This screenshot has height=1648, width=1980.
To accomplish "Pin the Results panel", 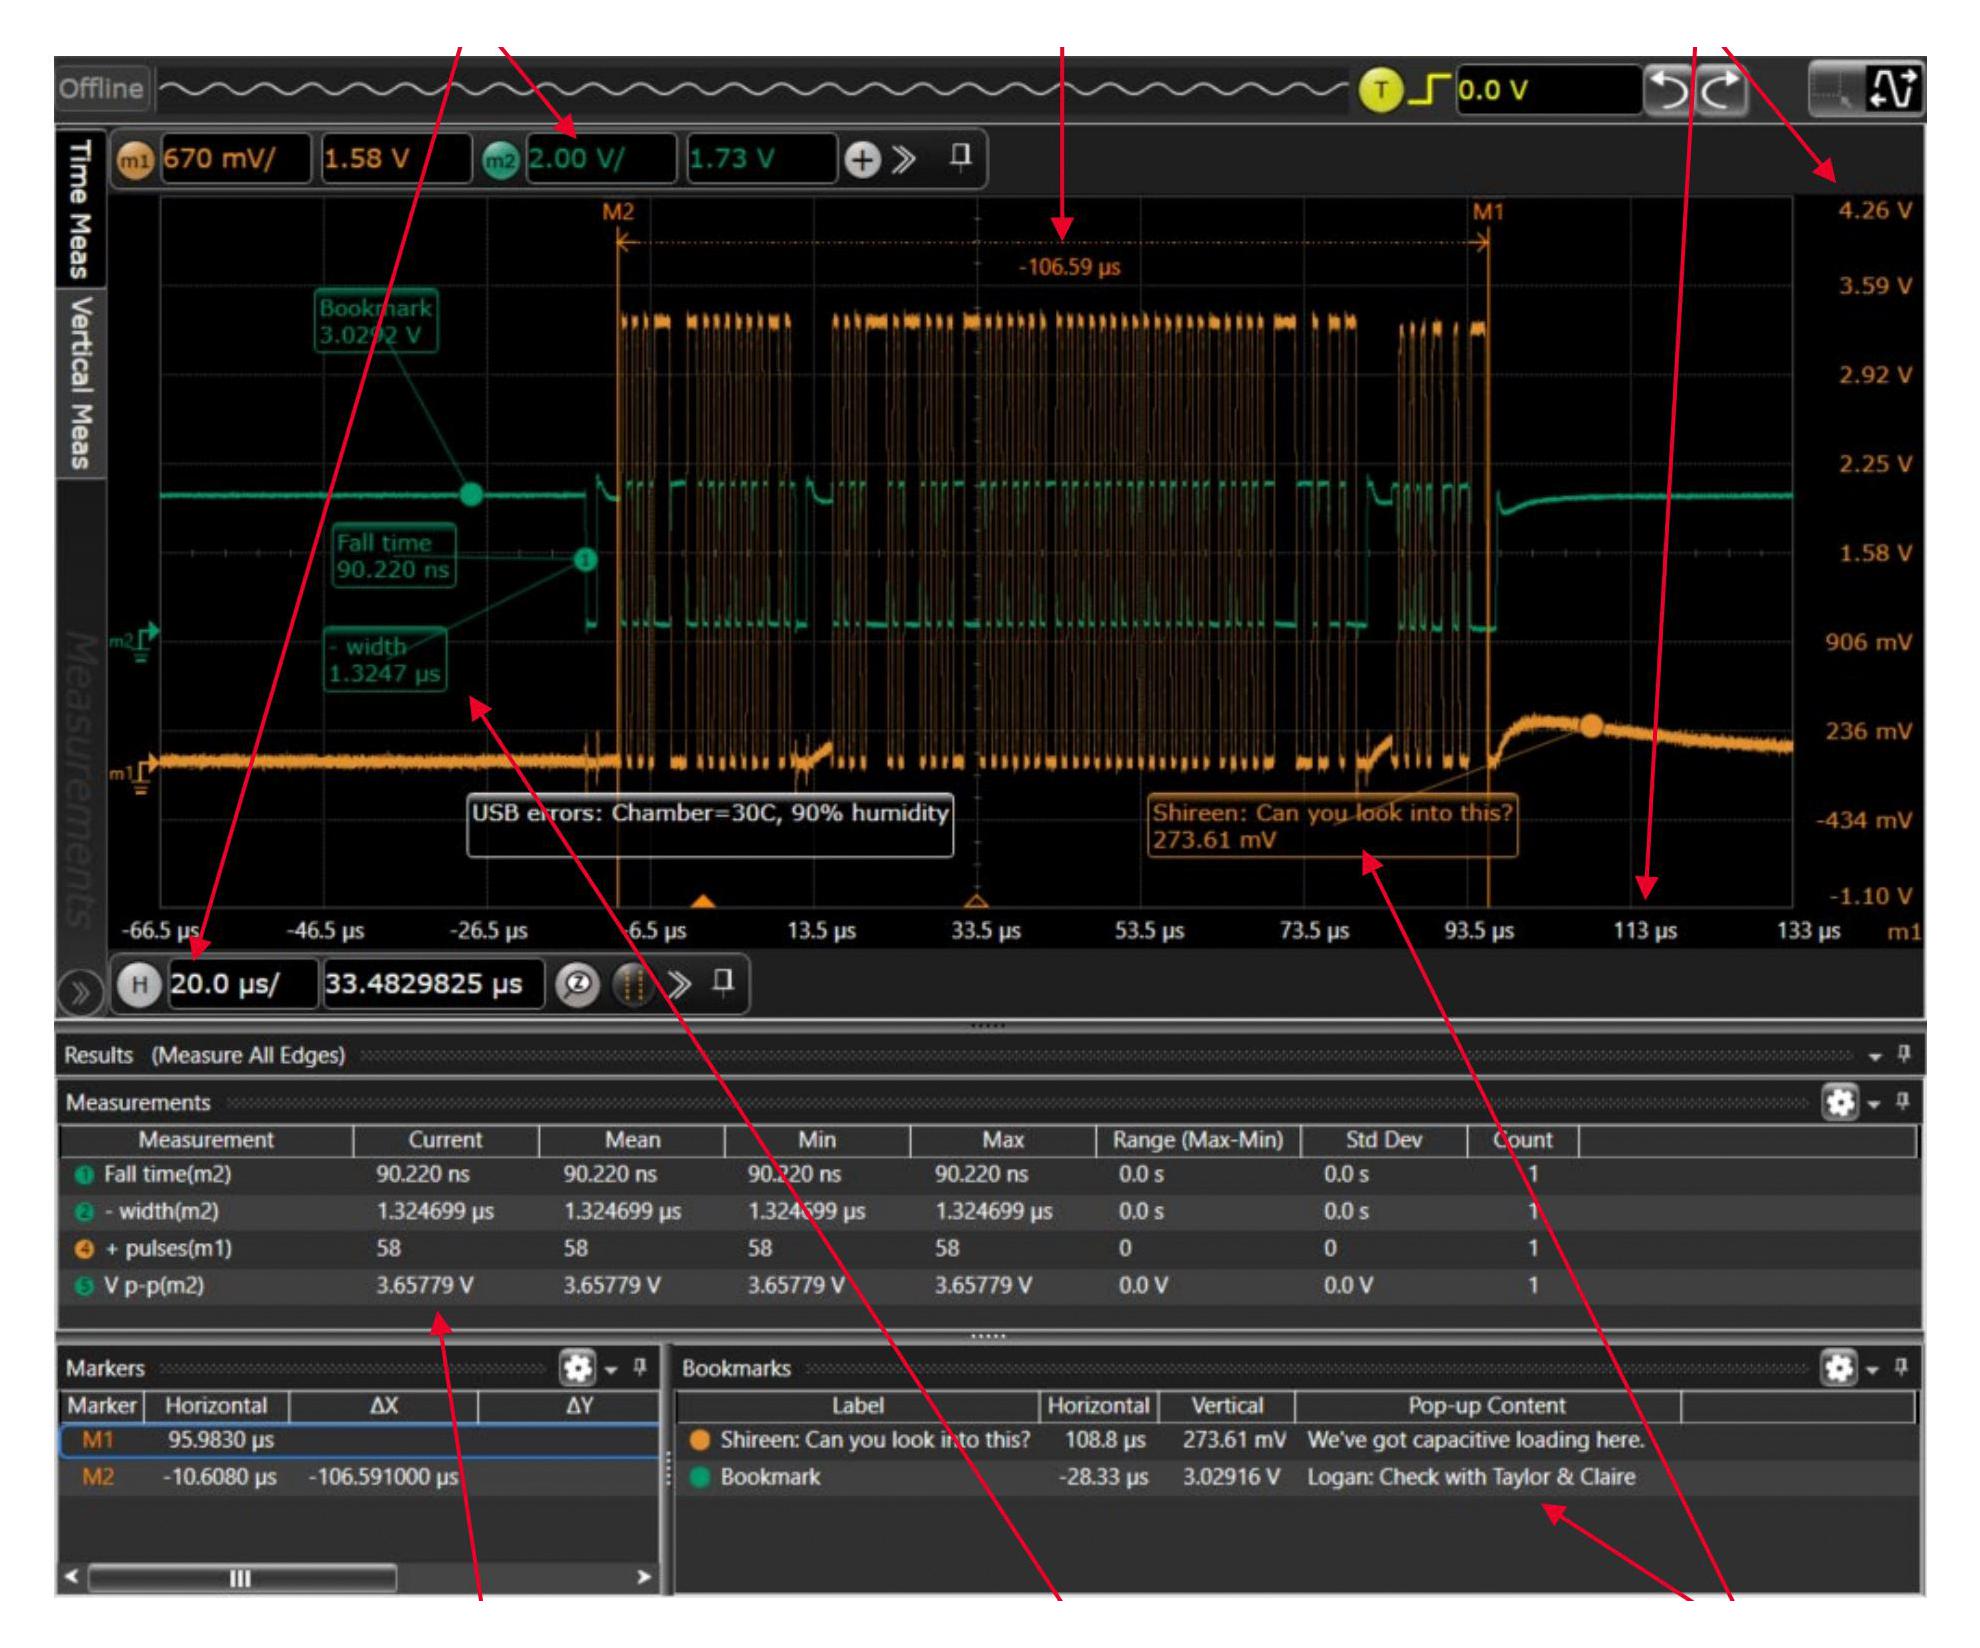I will click(x=1904, y=1054).
